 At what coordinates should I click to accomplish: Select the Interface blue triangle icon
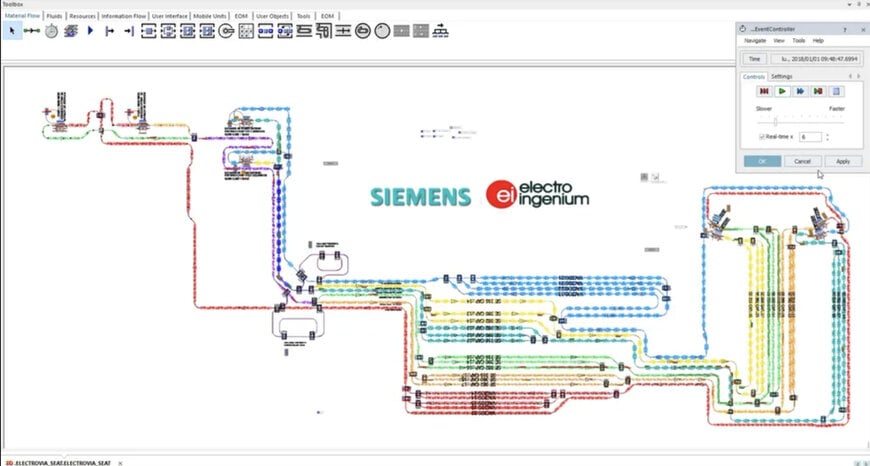90,31
